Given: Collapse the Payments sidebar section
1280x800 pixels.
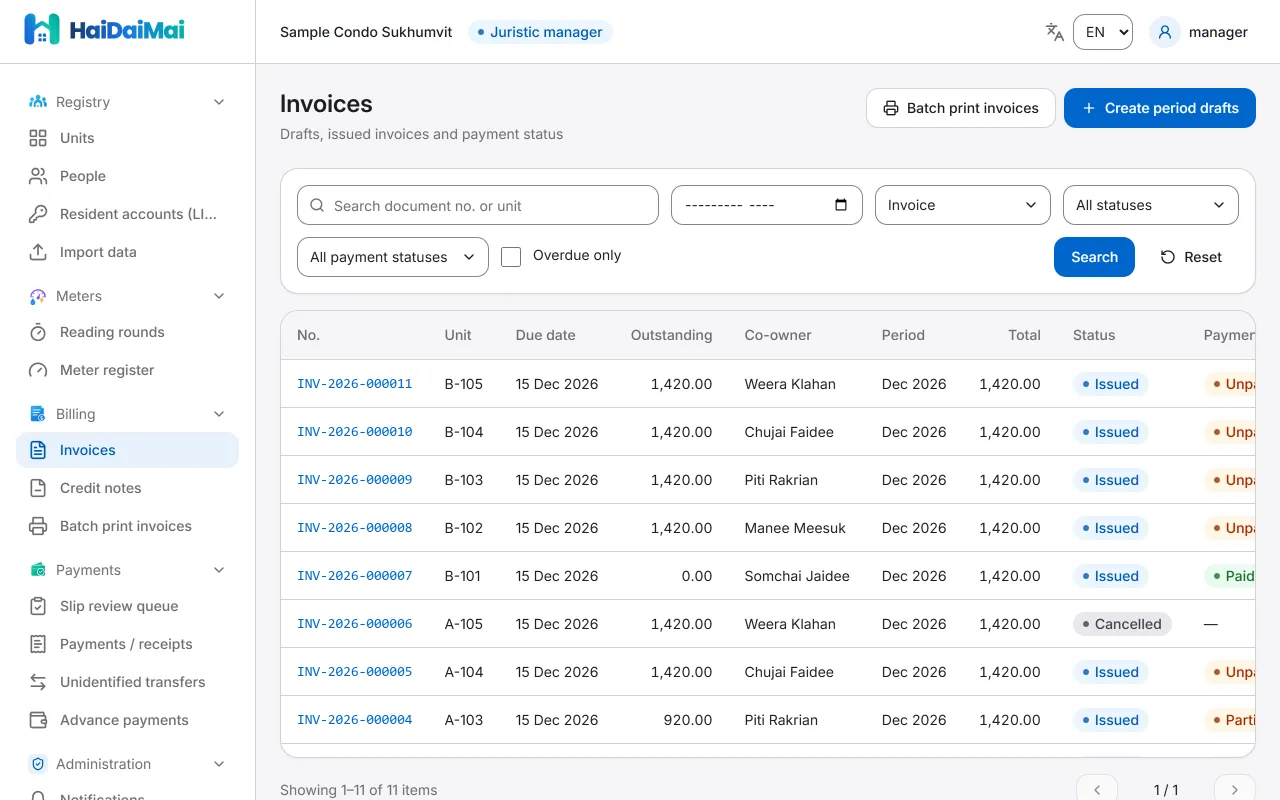Looking at the screenshot, I should coord(220,570).
